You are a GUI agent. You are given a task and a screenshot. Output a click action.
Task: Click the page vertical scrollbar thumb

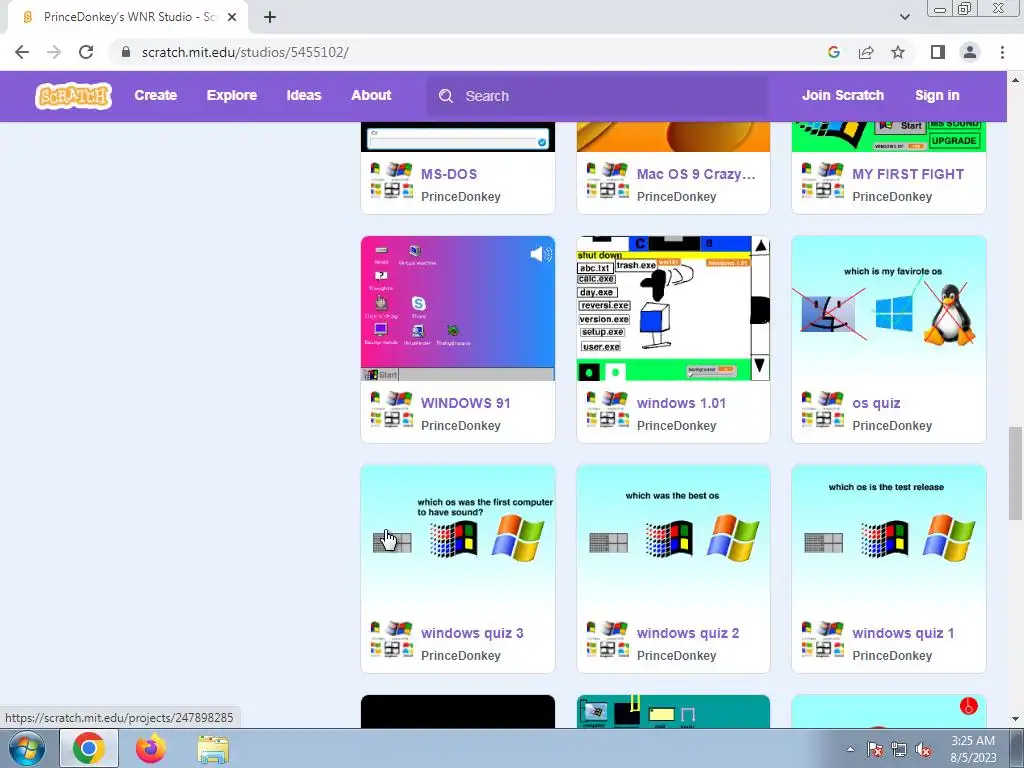click(x=1015, y=473)
